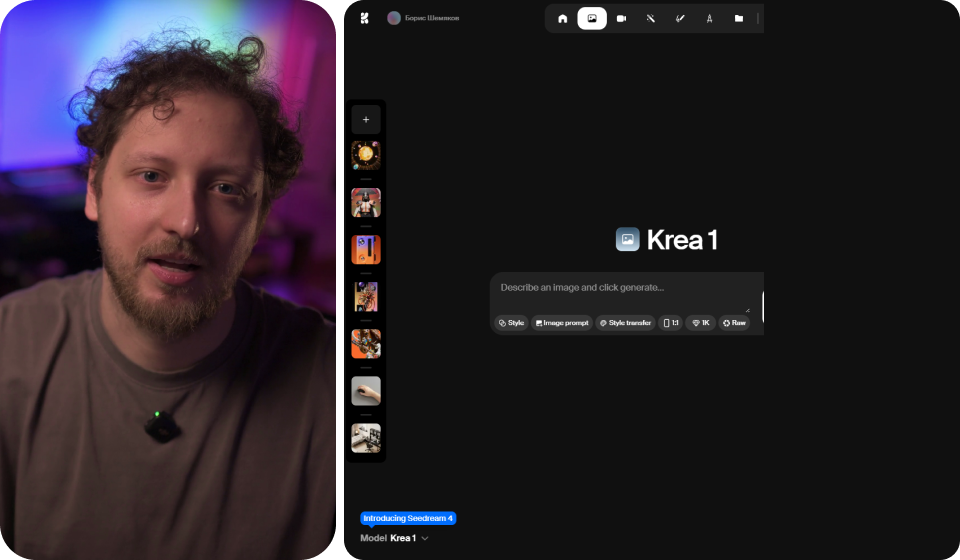Viewport: 960px width, 560px height.
Task: Open the interior room thumbnail
Action: (366, 438)
